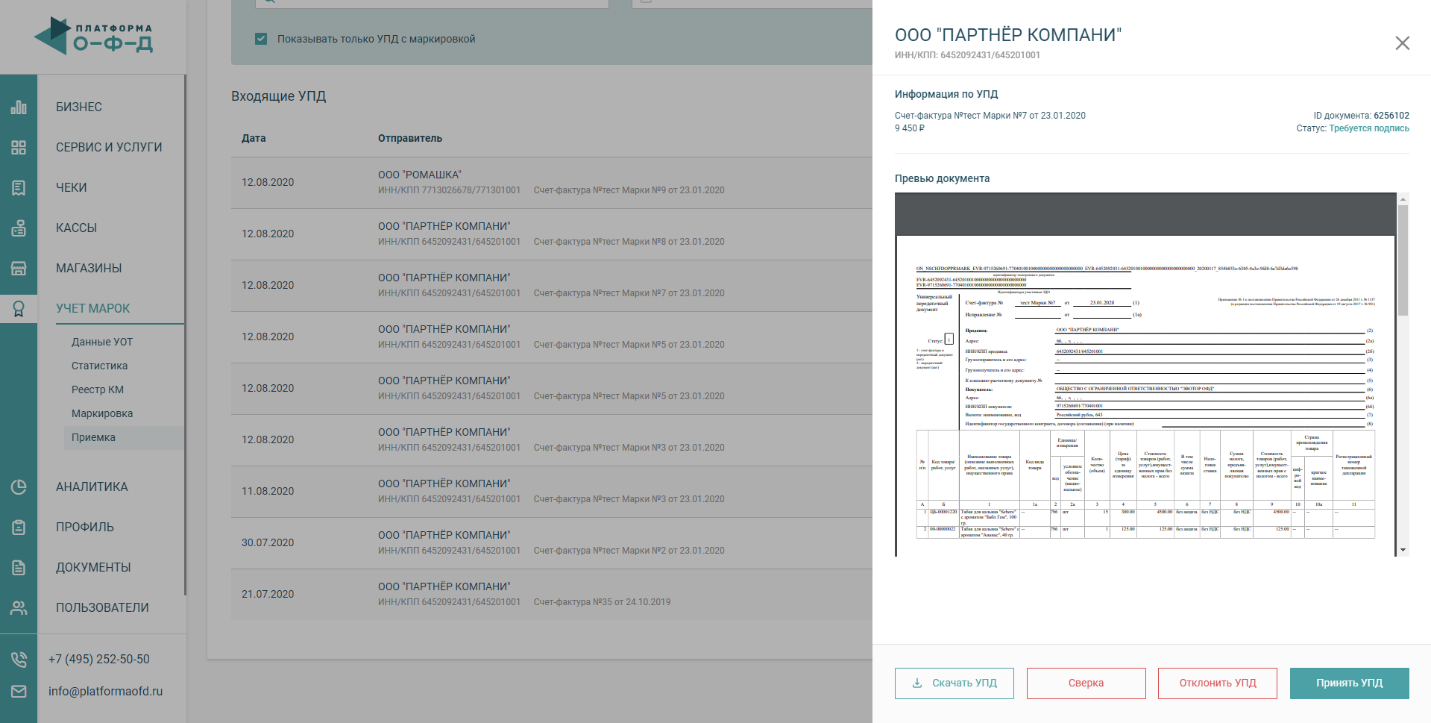The image size is (1431, 723).
Task: Select Статистика submenu item
Action: 100,366
